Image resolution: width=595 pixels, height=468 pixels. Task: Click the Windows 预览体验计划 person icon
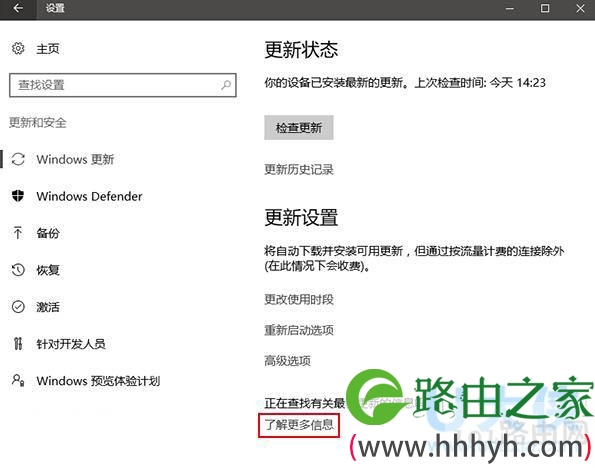pos(18,380)
